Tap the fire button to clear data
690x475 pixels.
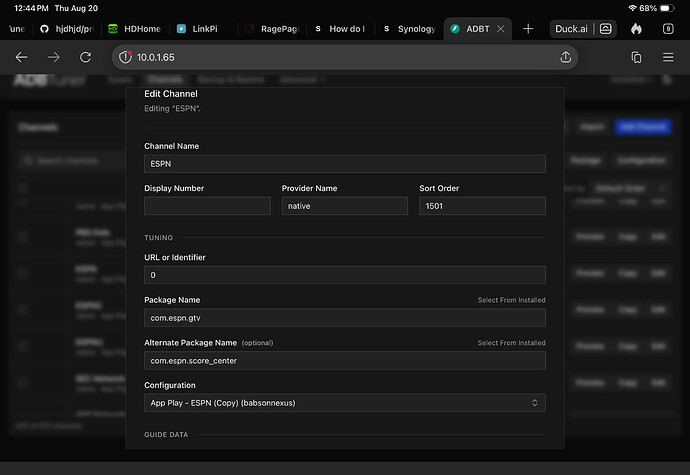[636, 29]
